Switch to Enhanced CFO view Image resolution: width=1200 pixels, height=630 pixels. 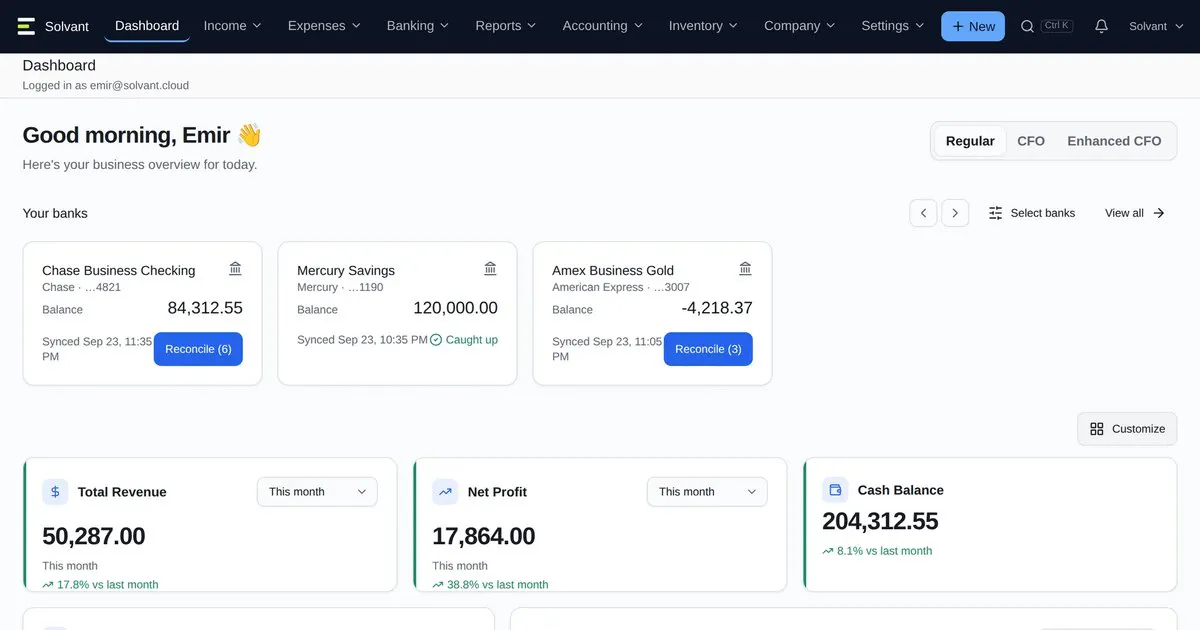click(1114, 141)
